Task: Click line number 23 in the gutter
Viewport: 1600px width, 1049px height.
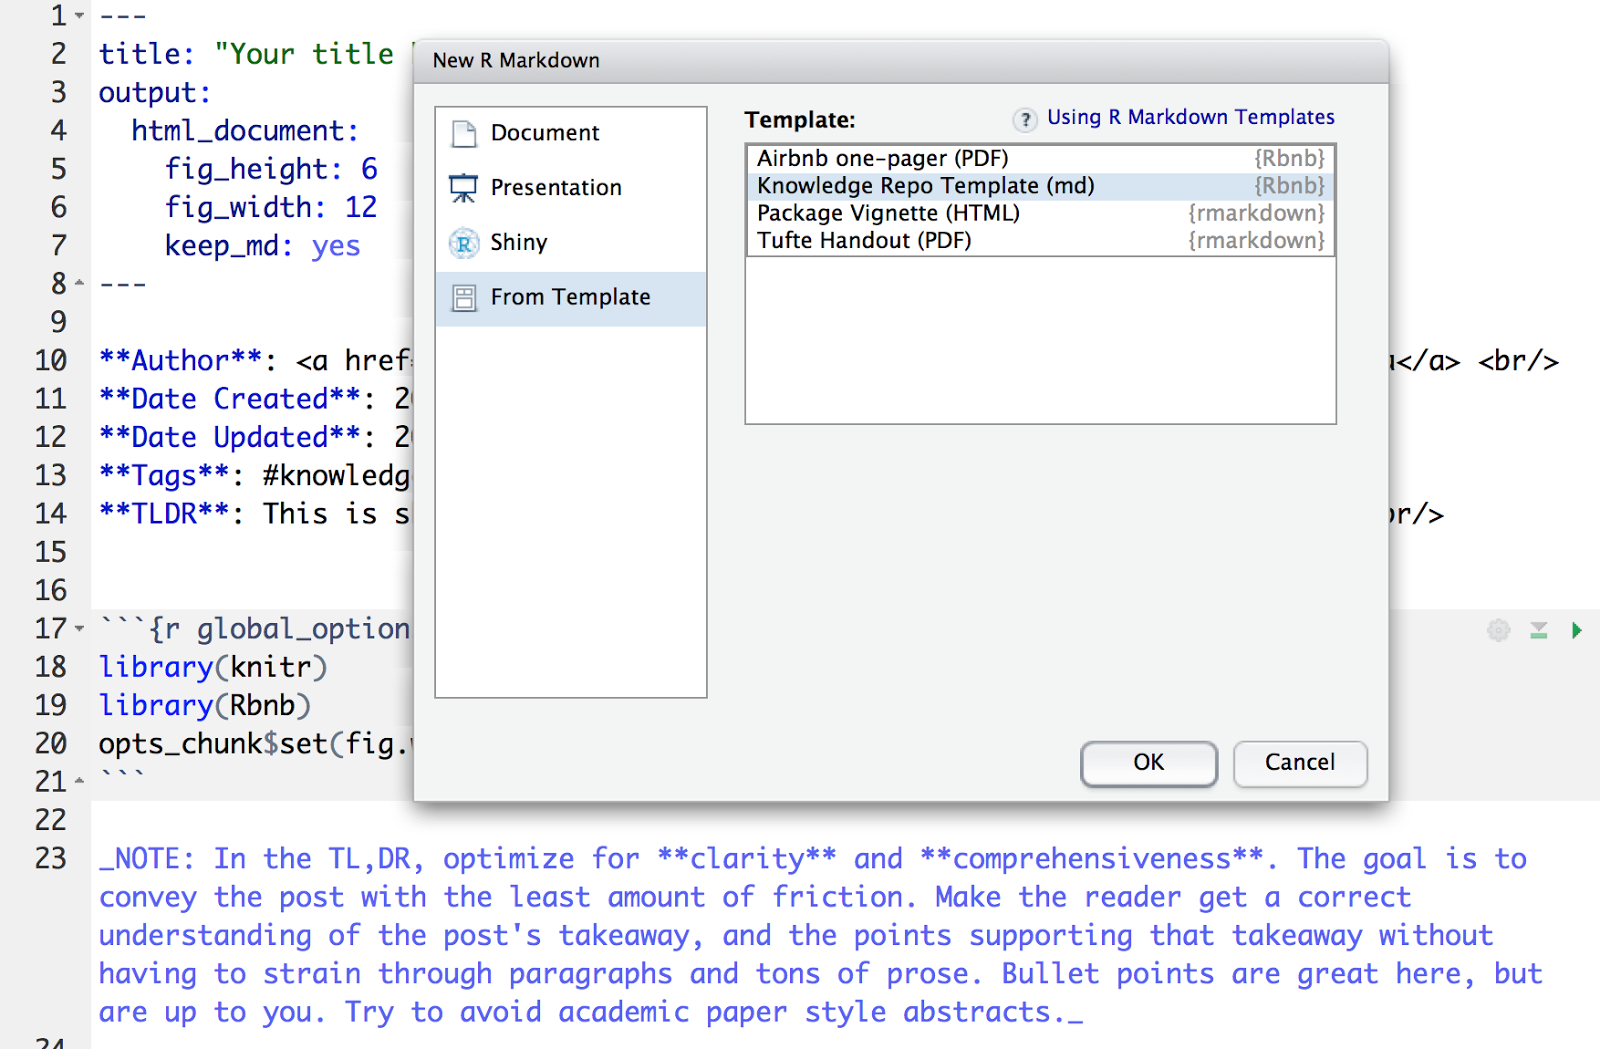Action: point(50,859)
